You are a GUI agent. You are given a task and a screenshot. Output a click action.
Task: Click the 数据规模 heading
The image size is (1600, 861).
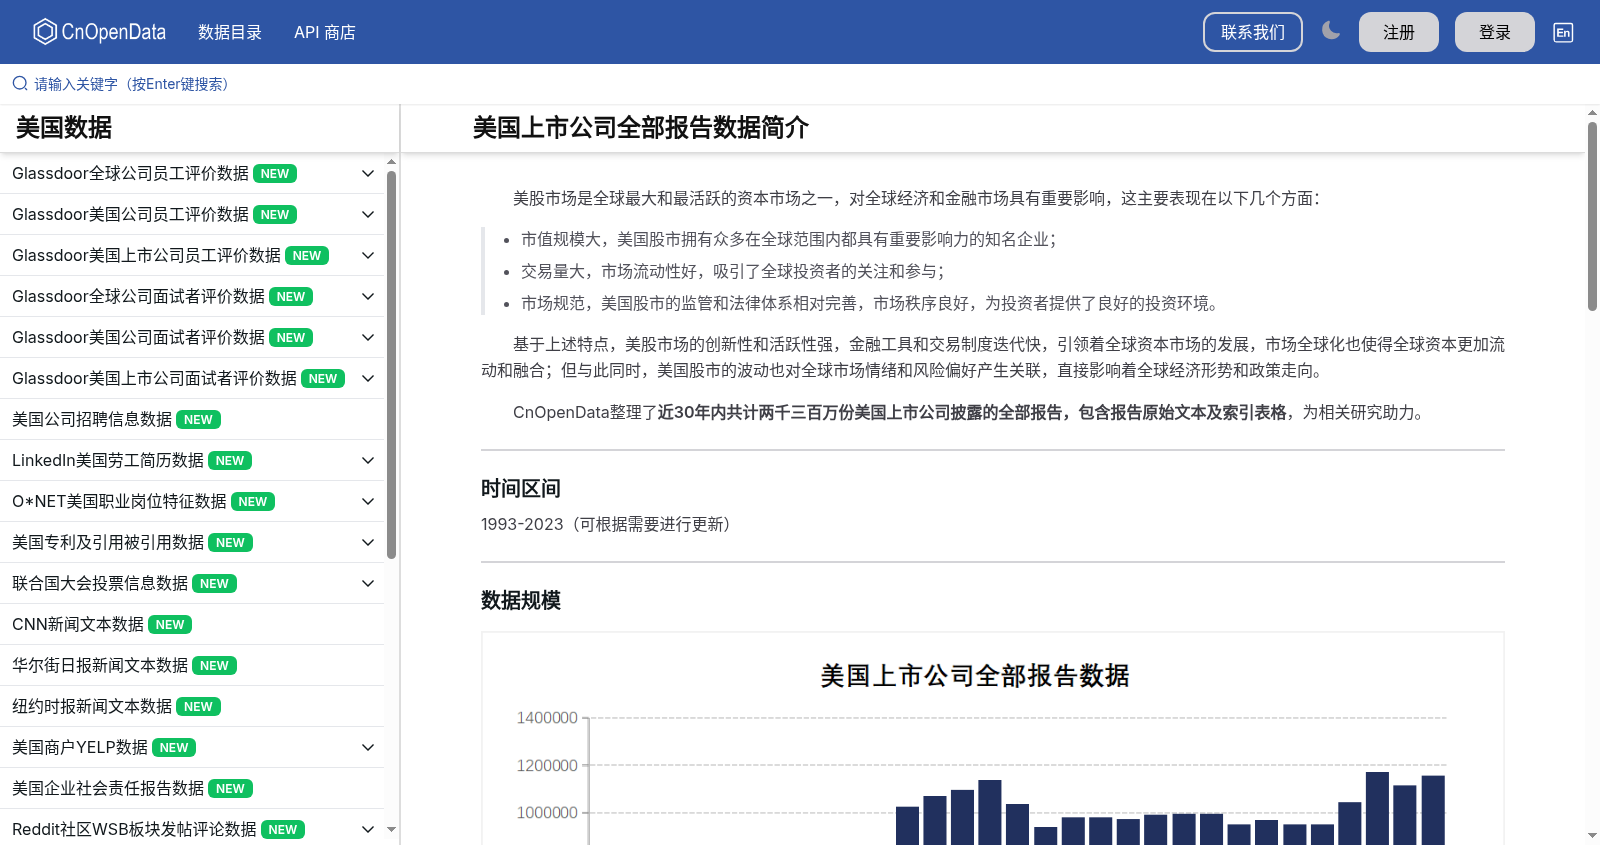tap(520, 601)
